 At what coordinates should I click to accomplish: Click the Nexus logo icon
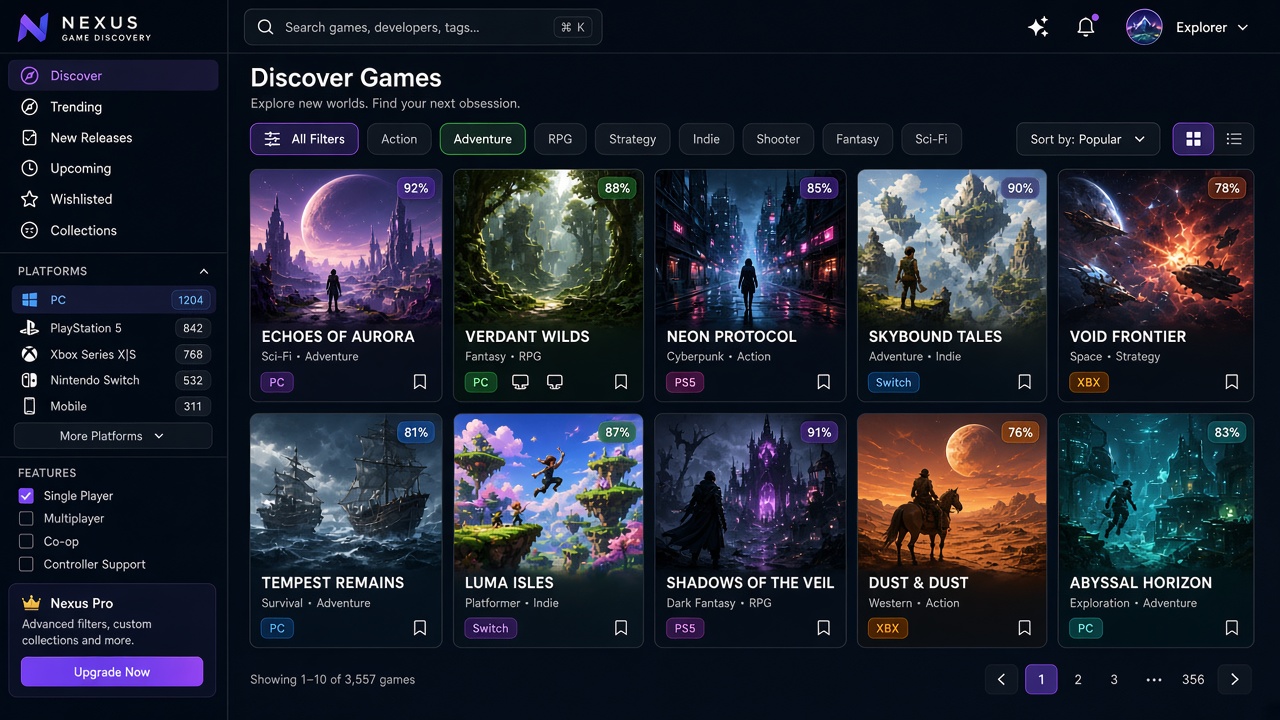click(x=33, y=27)
